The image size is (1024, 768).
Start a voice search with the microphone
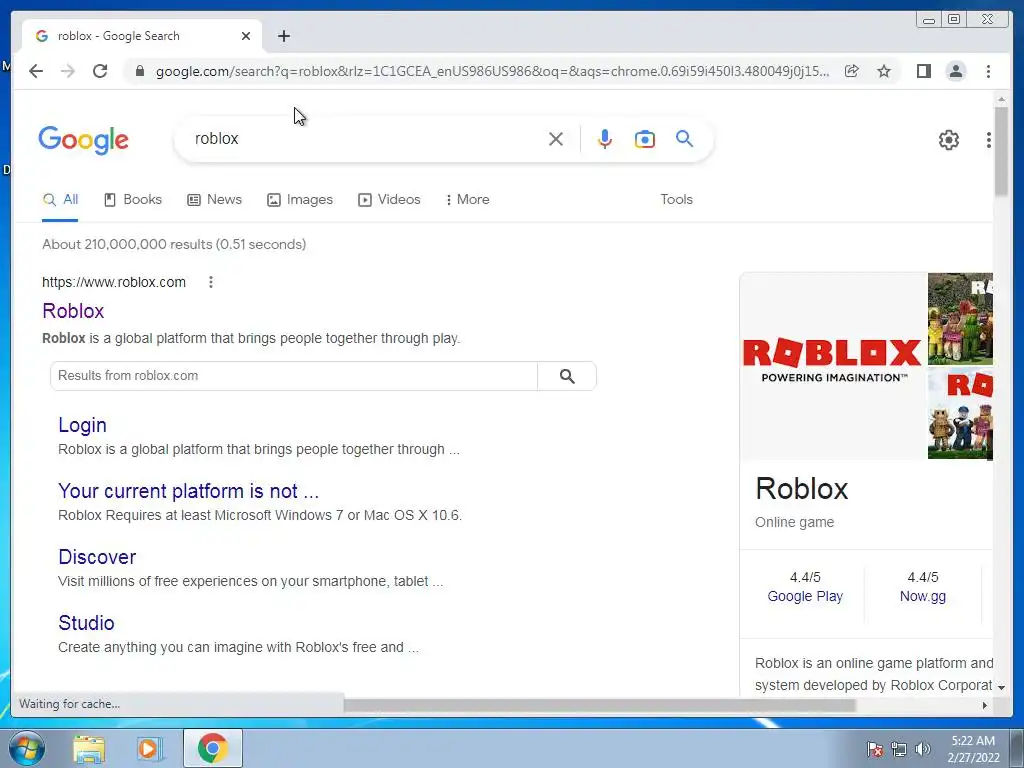click(x=605, y=139)
